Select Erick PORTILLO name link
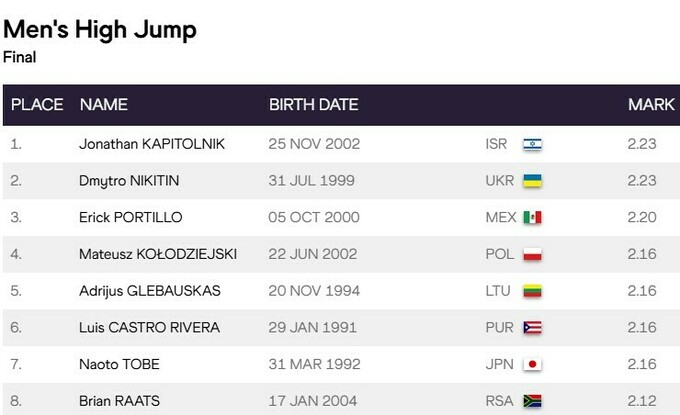This screenshot has height=415, width=680. 131,218
